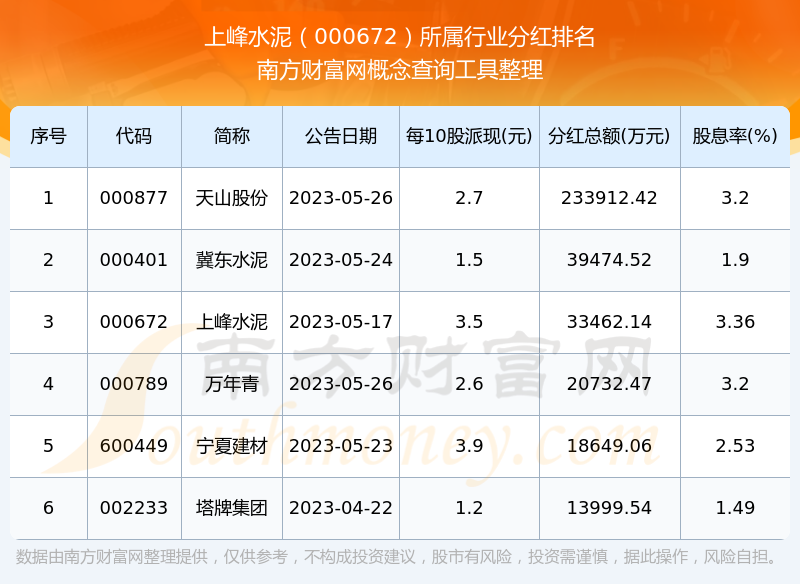Click the footer disclaimer starting 数据由南方财富网整理提供

(396, 557)
